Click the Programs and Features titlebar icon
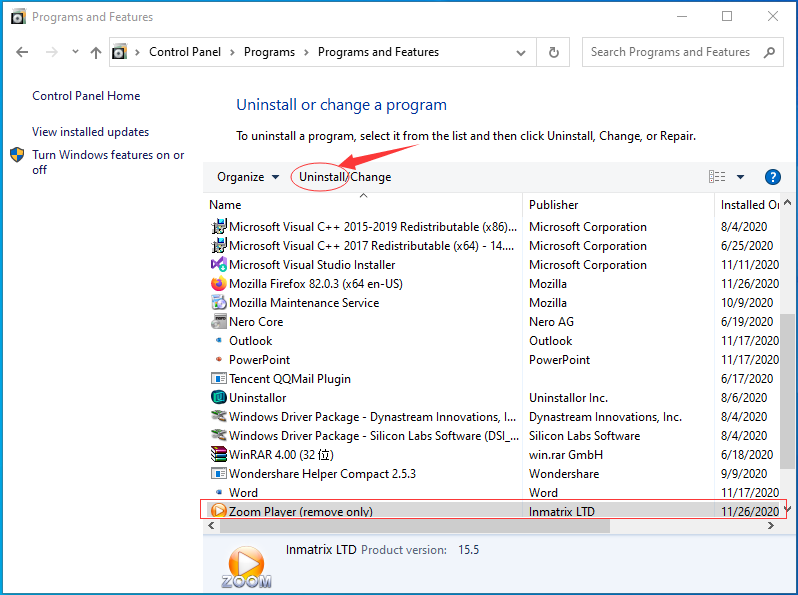 click(x=18, y=17)
